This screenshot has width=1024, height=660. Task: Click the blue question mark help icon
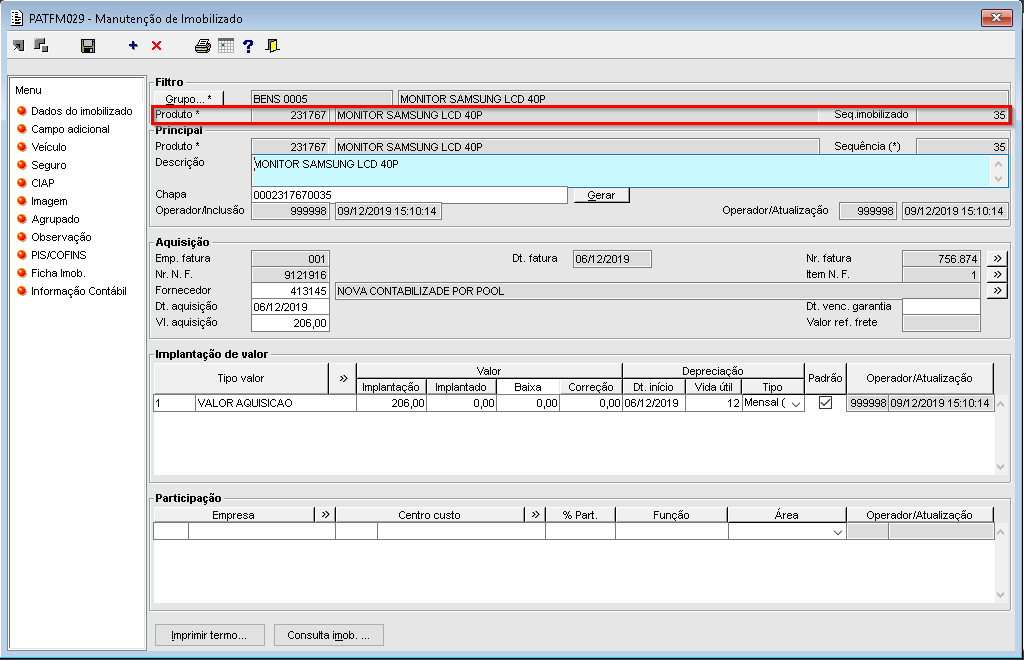(x=248, y=46)
